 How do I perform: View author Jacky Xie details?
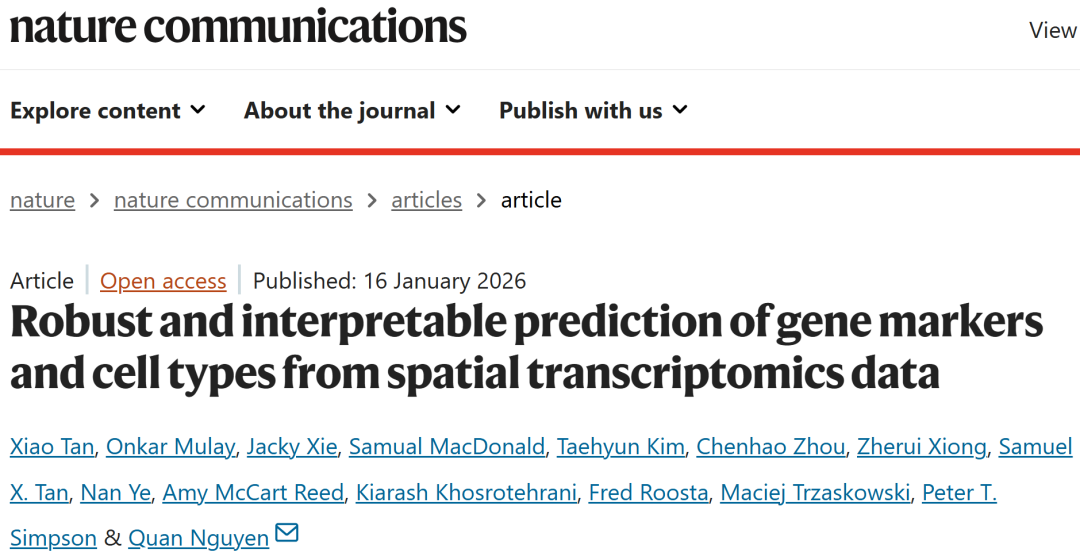click(292, 446)
